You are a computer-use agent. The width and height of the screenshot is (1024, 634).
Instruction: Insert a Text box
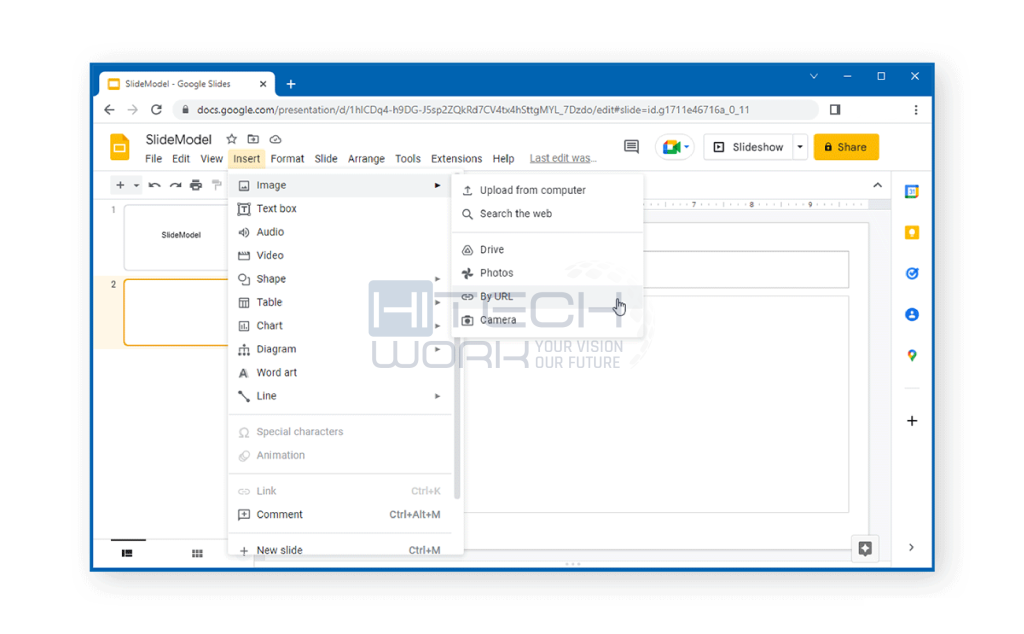[340, 209]
